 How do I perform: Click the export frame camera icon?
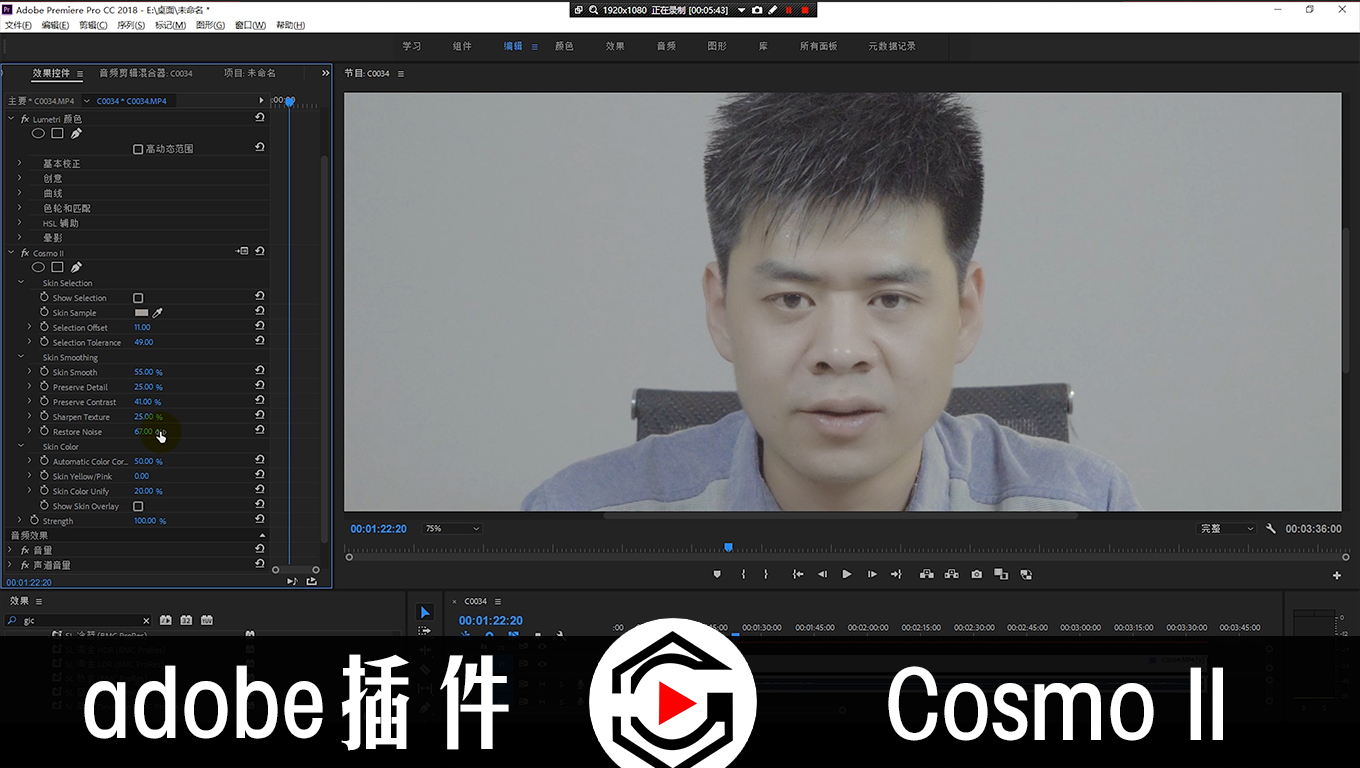976,574
